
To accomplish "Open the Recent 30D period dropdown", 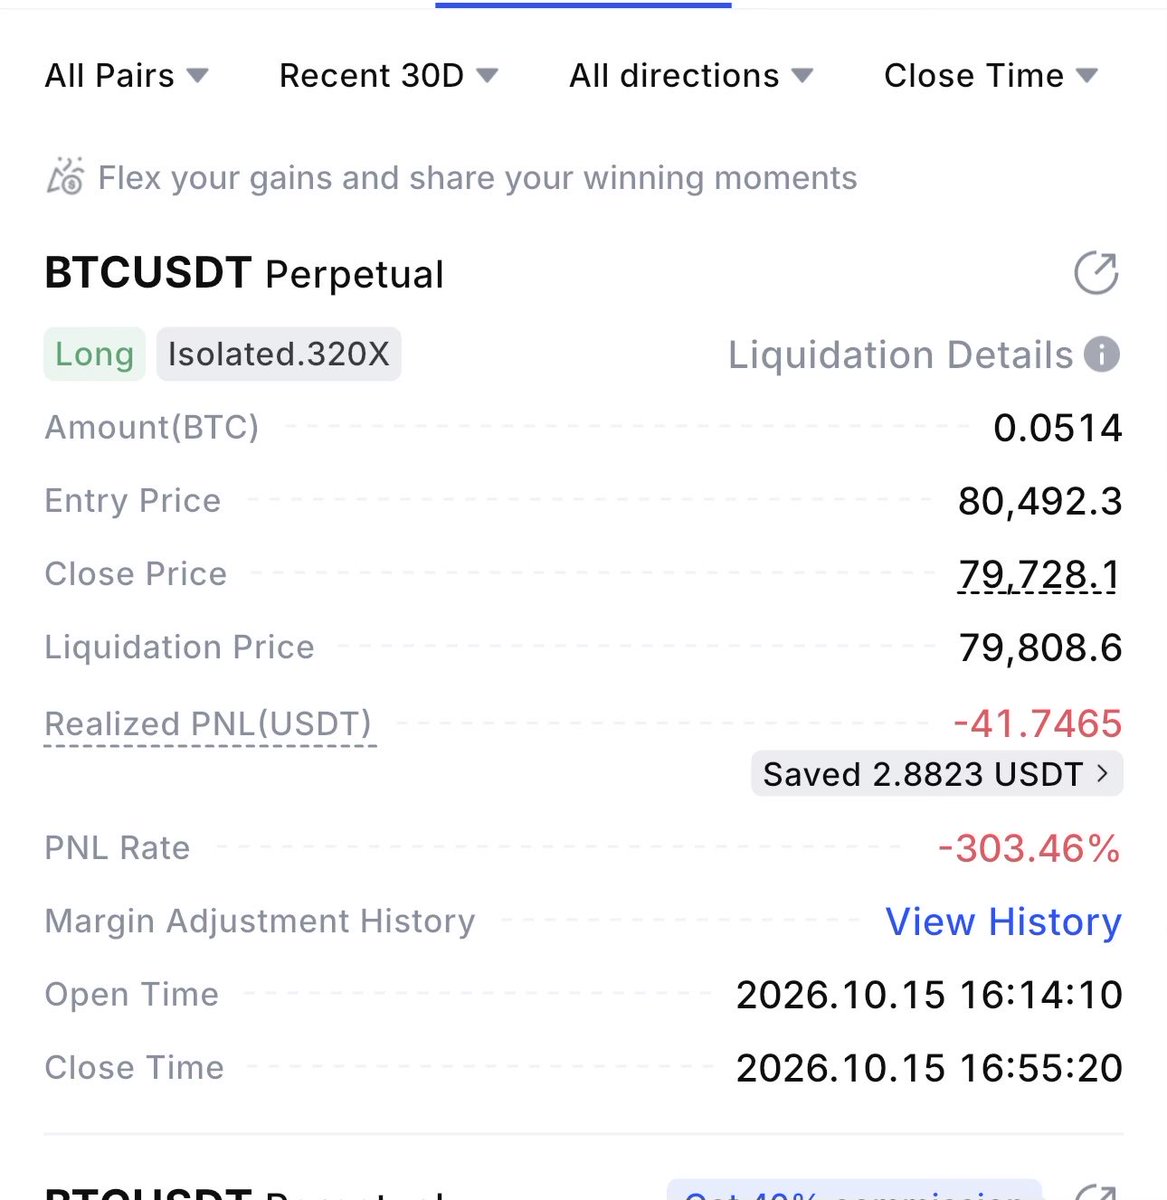I will [388, 75].
